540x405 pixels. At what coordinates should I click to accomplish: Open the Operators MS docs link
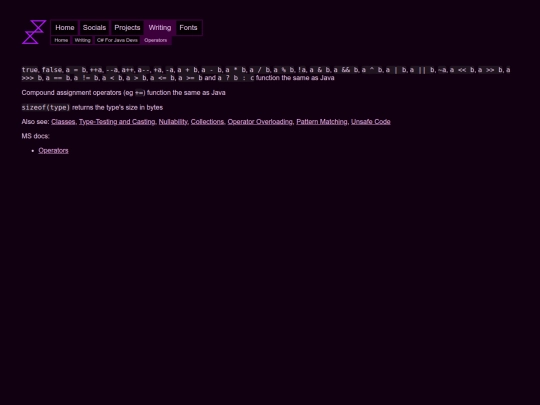coord(53,150)
